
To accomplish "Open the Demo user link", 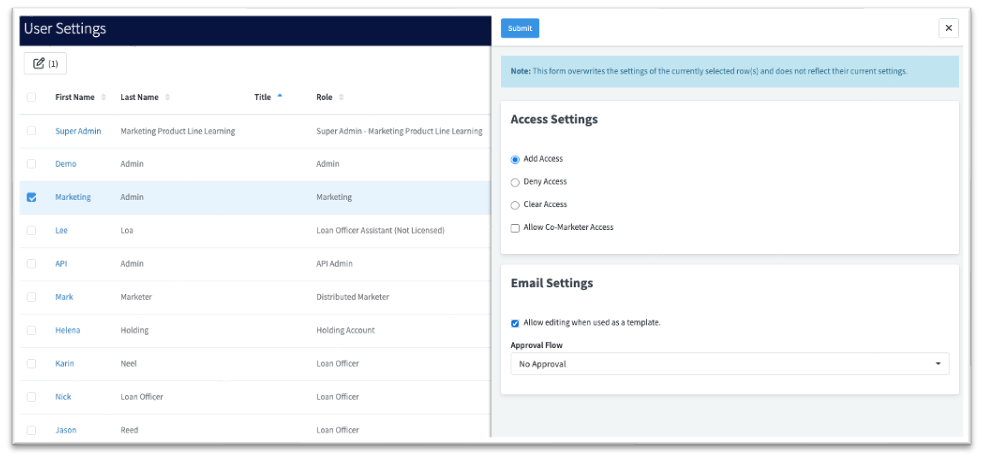I will pyautogui.click(x=66, y=163).
